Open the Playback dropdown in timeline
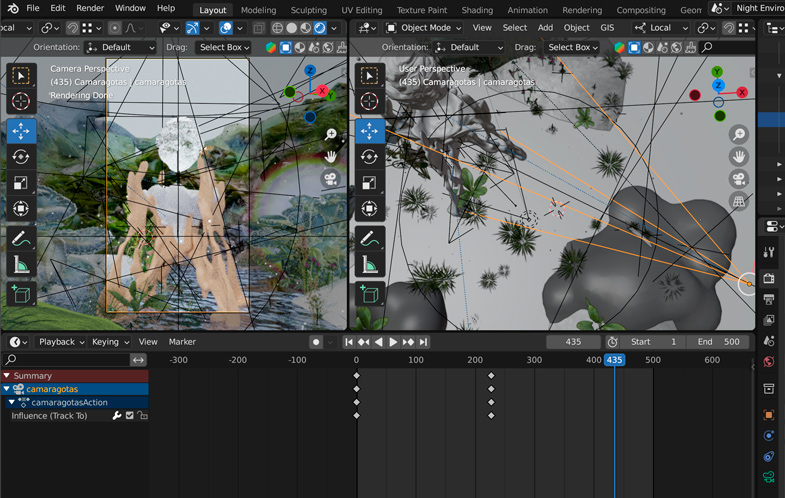This screenshot has width=785, height=498. point(60,342)
